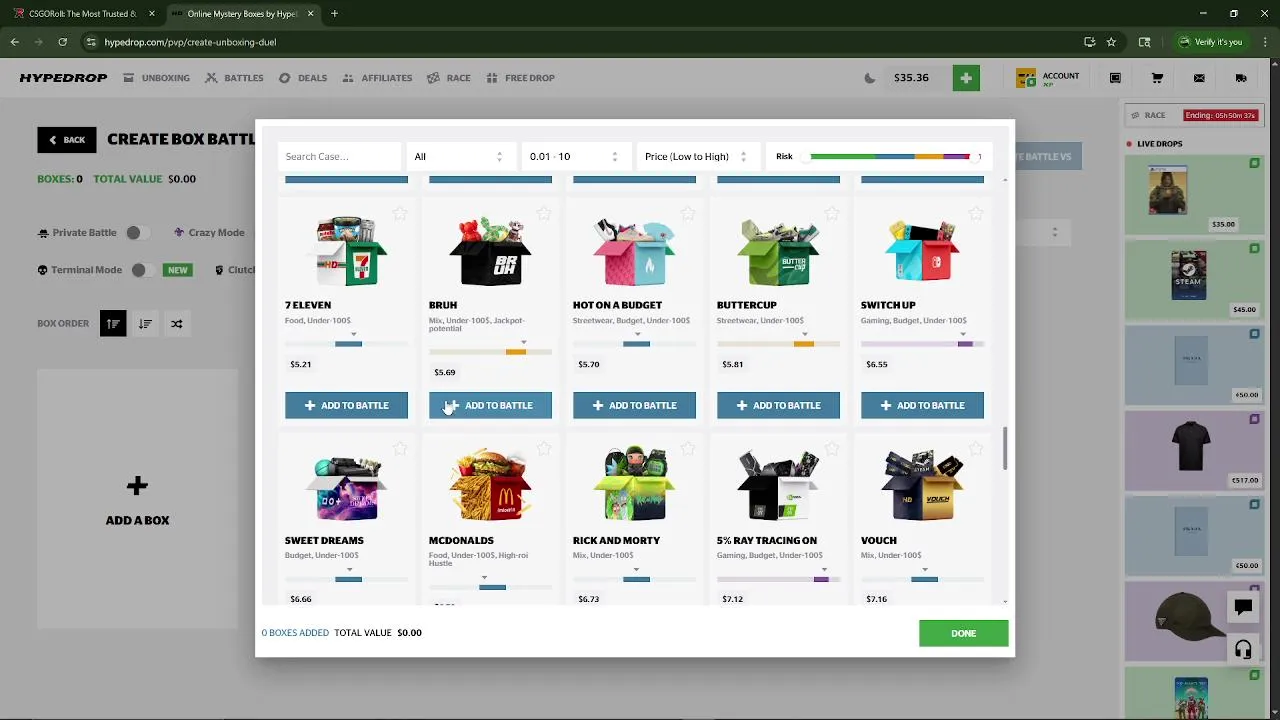This screenshot has width=1280, height=720.
Task: Open the 0.01 - 10 price range dropdown
Action: [x=574, y=156]
